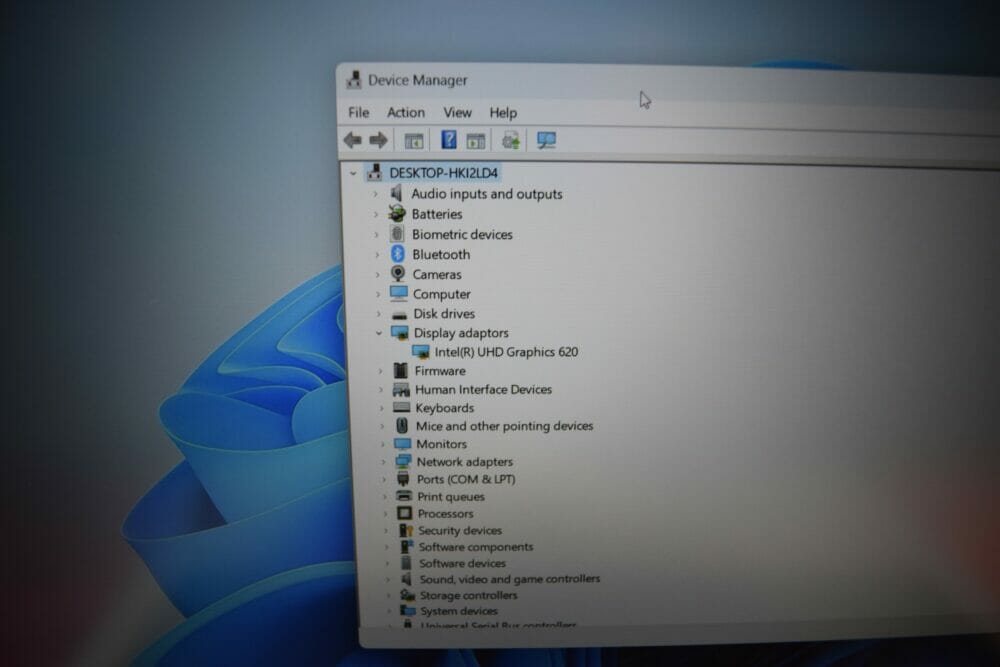
Task: Expand the Network adapters node
Action: (384, 462)
